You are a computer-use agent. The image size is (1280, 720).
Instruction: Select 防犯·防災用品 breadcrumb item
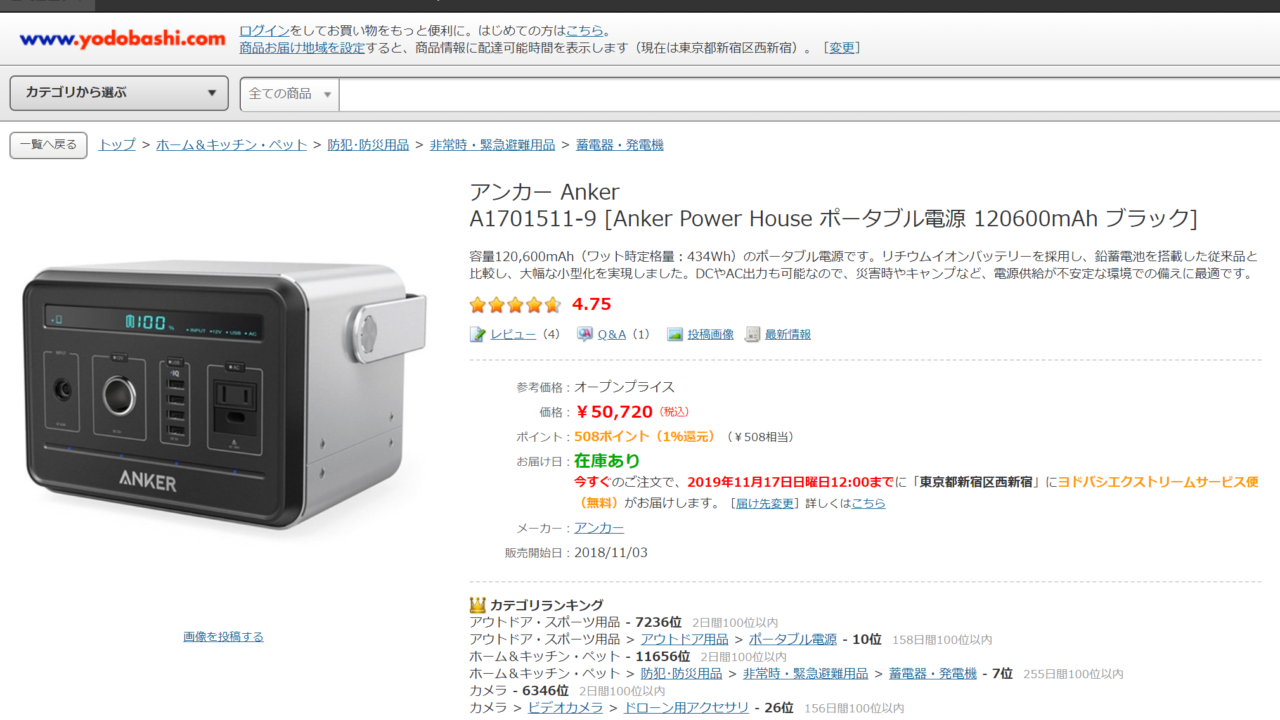click(368, 145)
